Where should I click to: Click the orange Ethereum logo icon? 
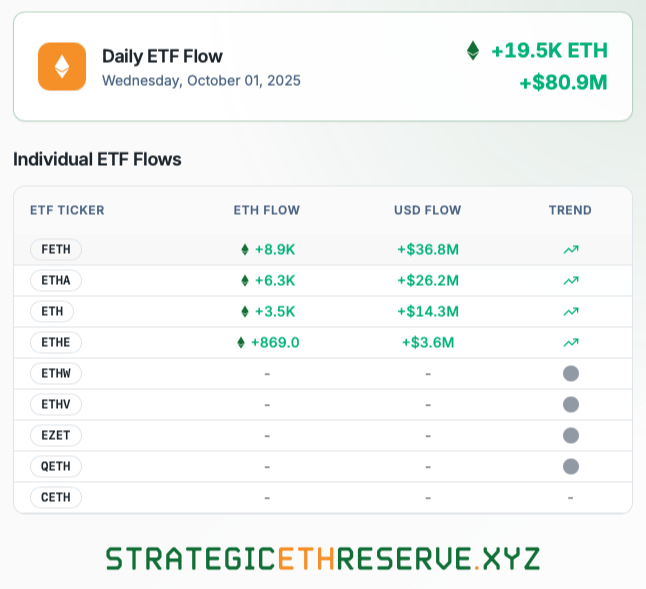(x=61, y=67)
